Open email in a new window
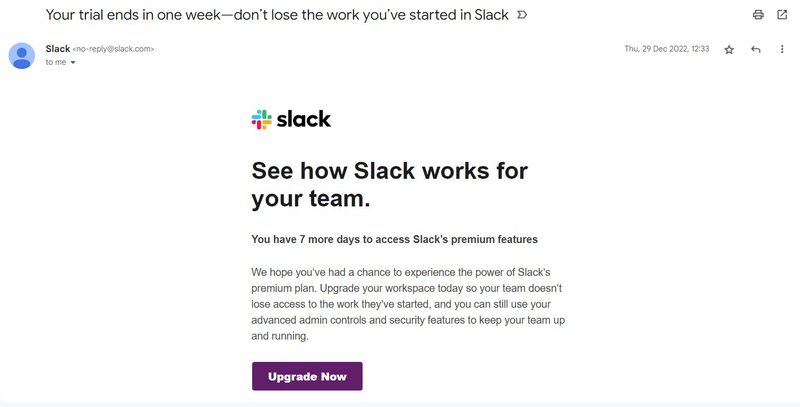The height and width of the screenshot is (407, 800). tap(782, 15)
